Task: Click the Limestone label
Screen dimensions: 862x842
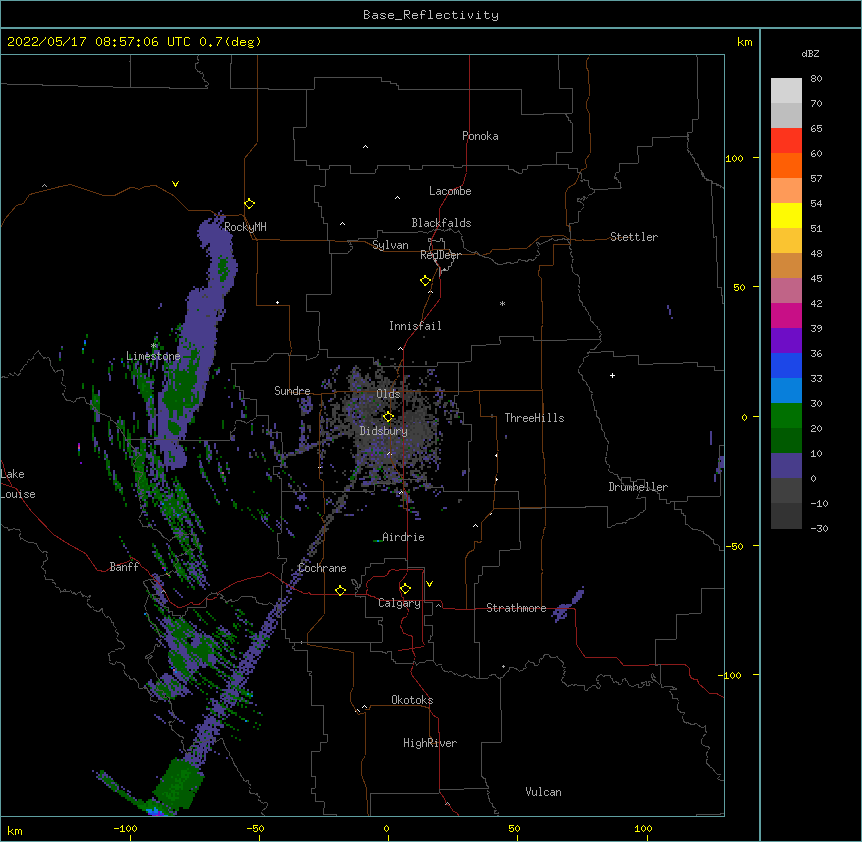Action: click(153, 356)
